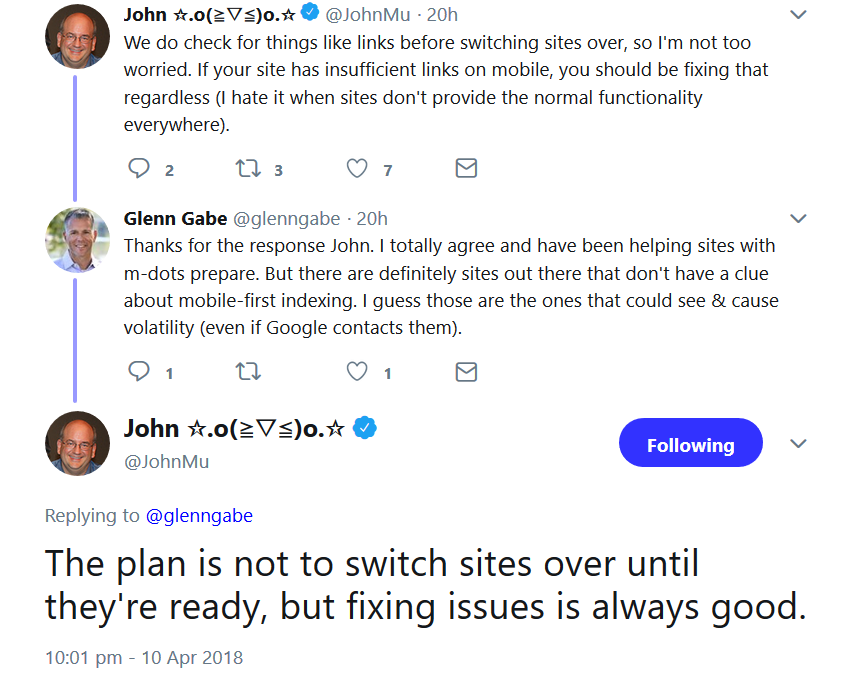Click the envelope icon under Glenn's reply

click(465, 371)
